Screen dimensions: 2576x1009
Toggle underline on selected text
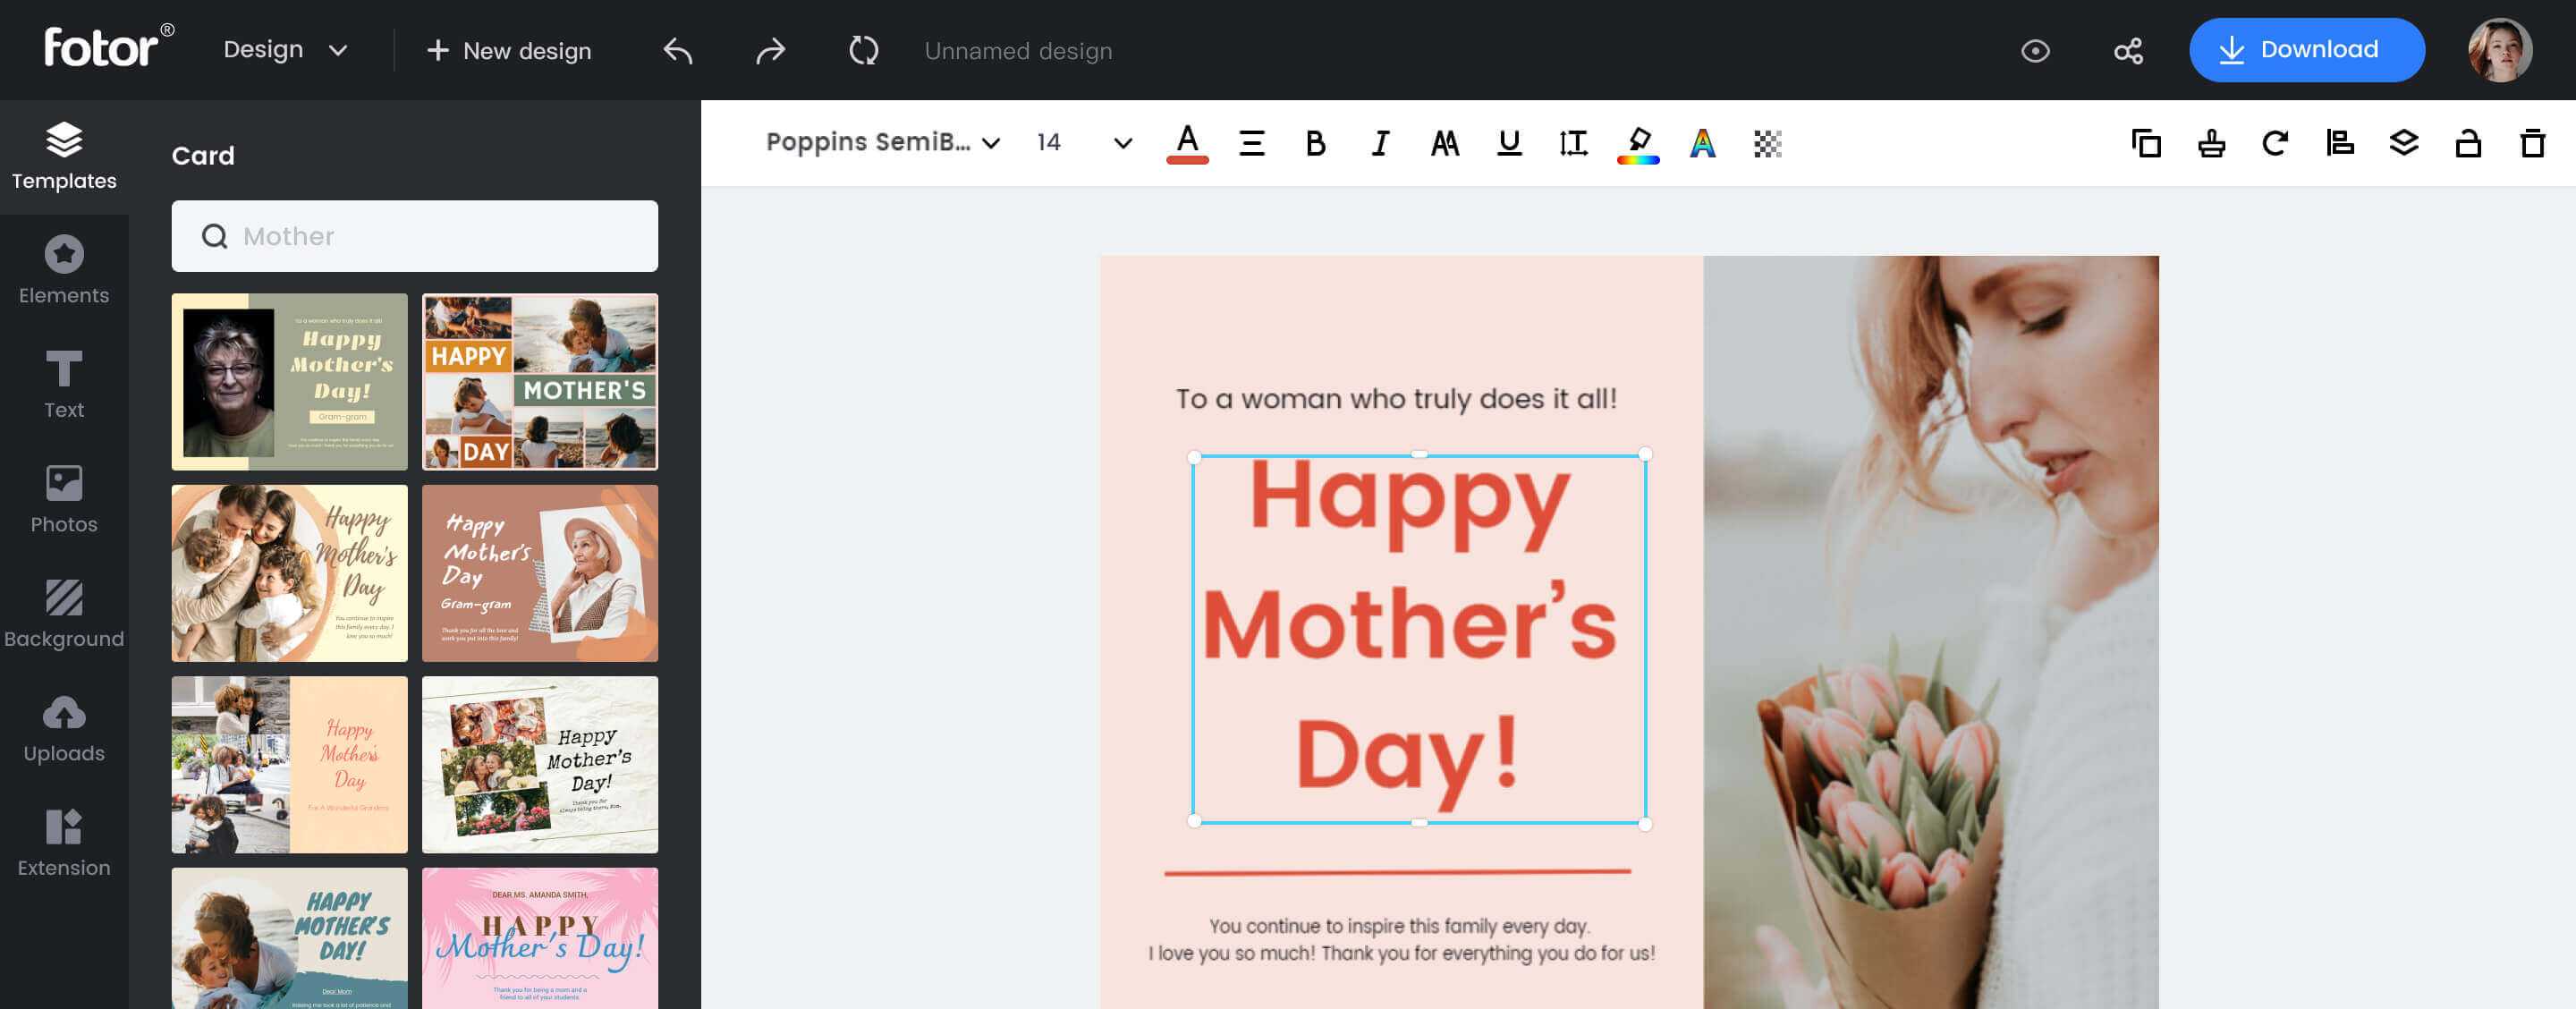click(x=1508, y=143)
